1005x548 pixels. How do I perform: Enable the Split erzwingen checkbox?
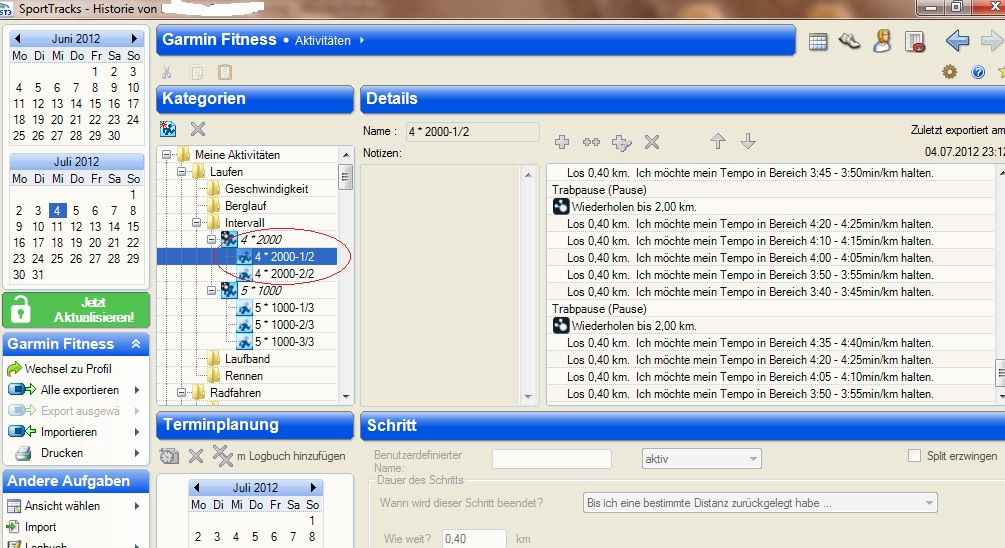coord(914,456)
